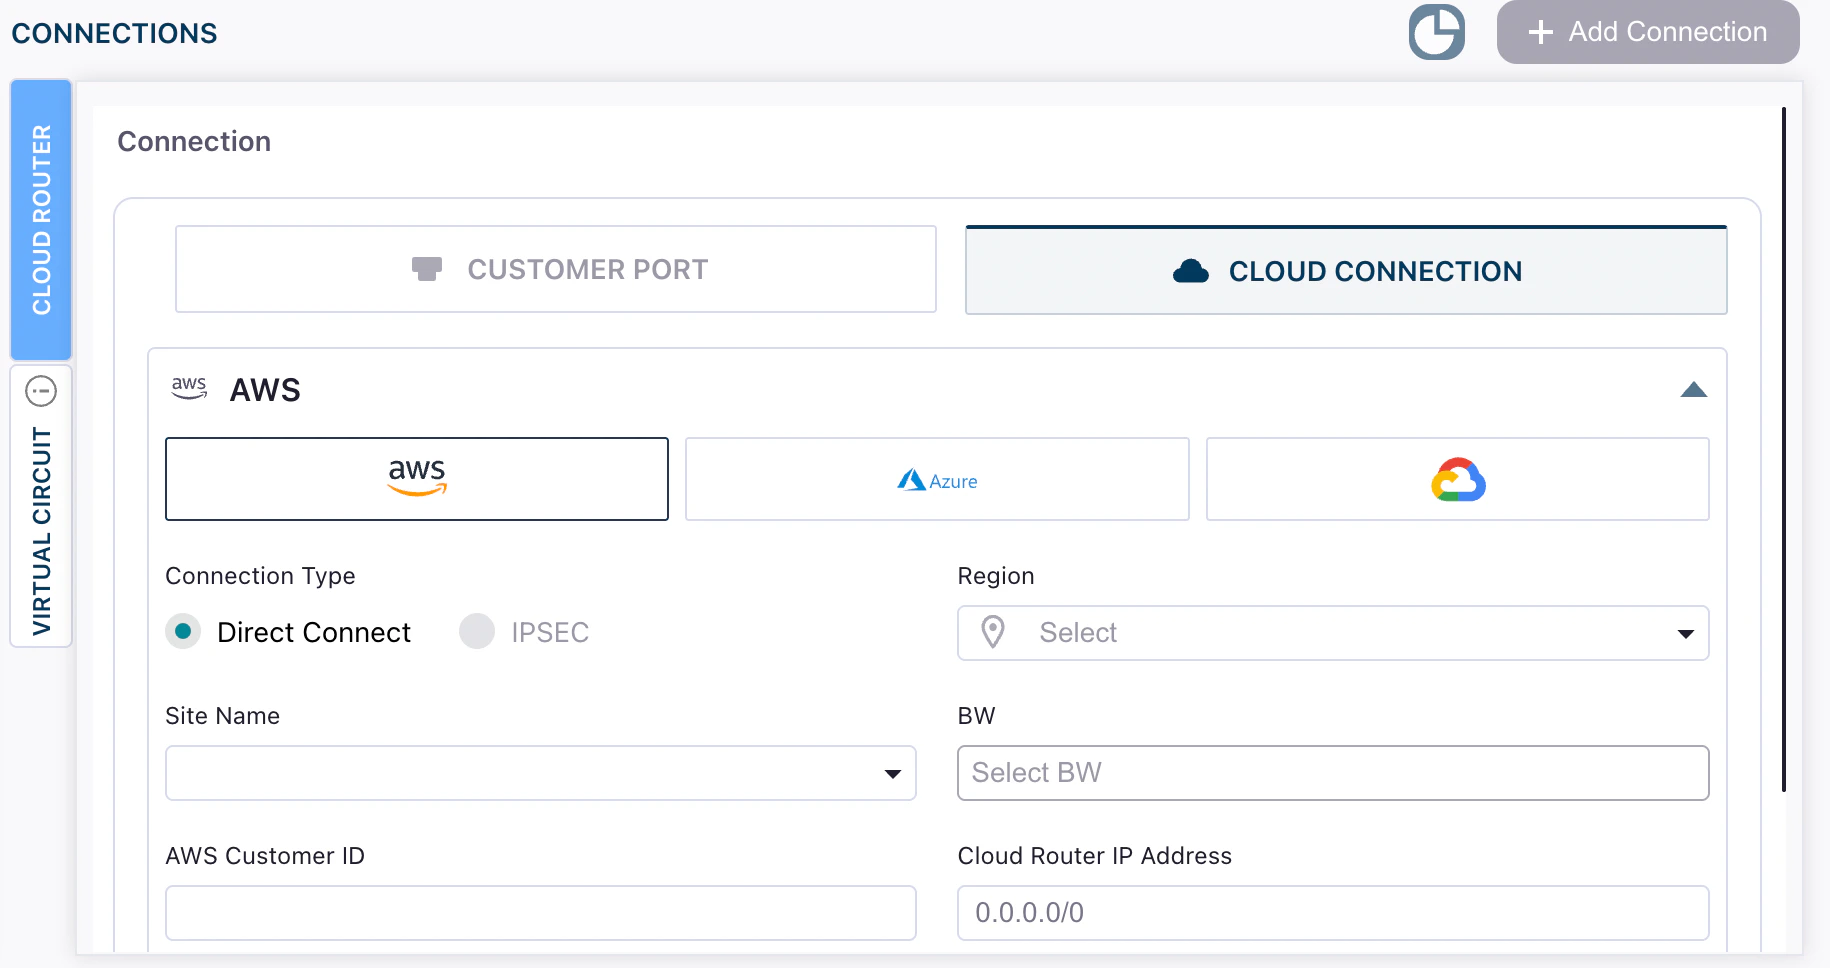Click the AWS Customer ID input field
The image size is (1830, 968).
pyautogui.click(x=541, y=913)
